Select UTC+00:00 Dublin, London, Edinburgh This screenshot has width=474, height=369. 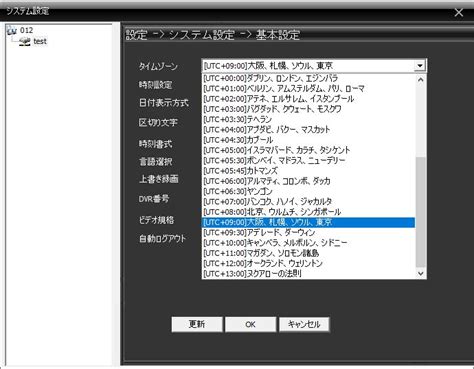pos(308,78)
